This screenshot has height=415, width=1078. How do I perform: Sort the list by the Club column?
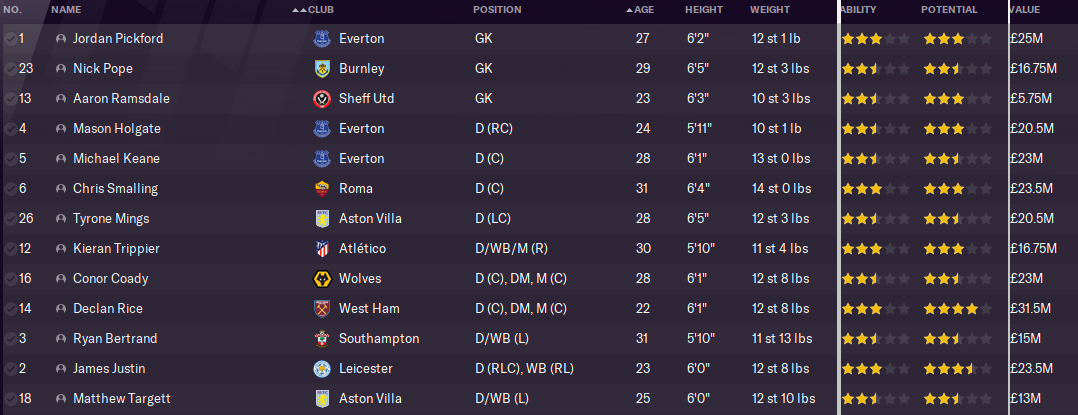pyautogui.click(x=320, y=10)
